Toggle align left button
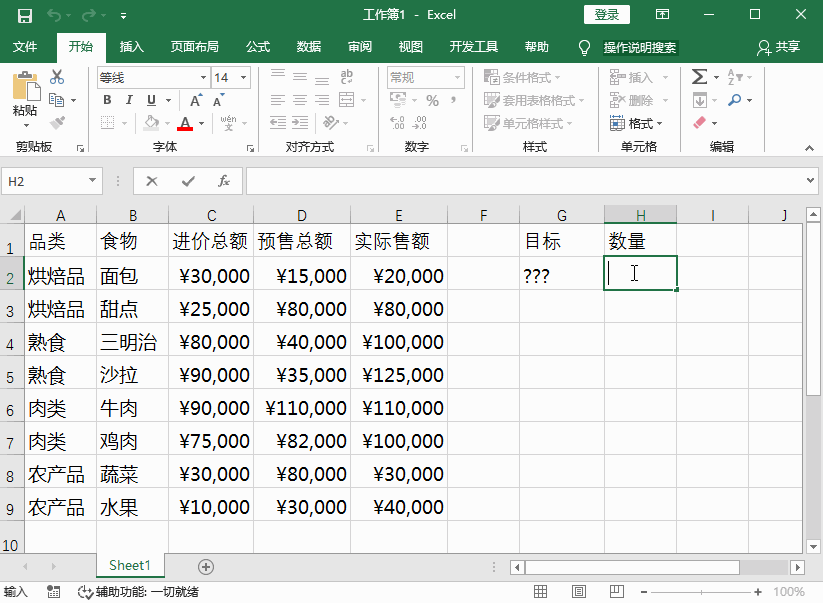The width and height of the screenshot is (823, 603). coord(278,100)
